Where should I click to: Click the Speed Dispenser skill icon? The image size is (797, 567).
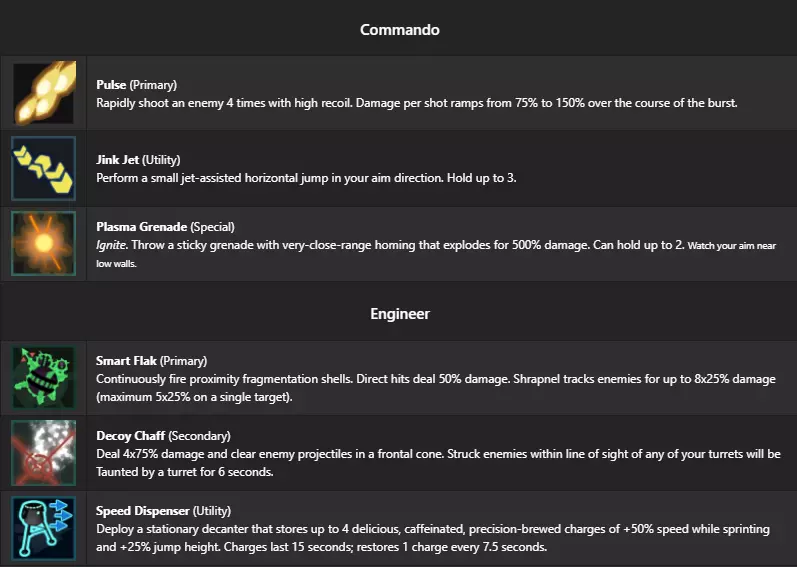pos(44,527)
